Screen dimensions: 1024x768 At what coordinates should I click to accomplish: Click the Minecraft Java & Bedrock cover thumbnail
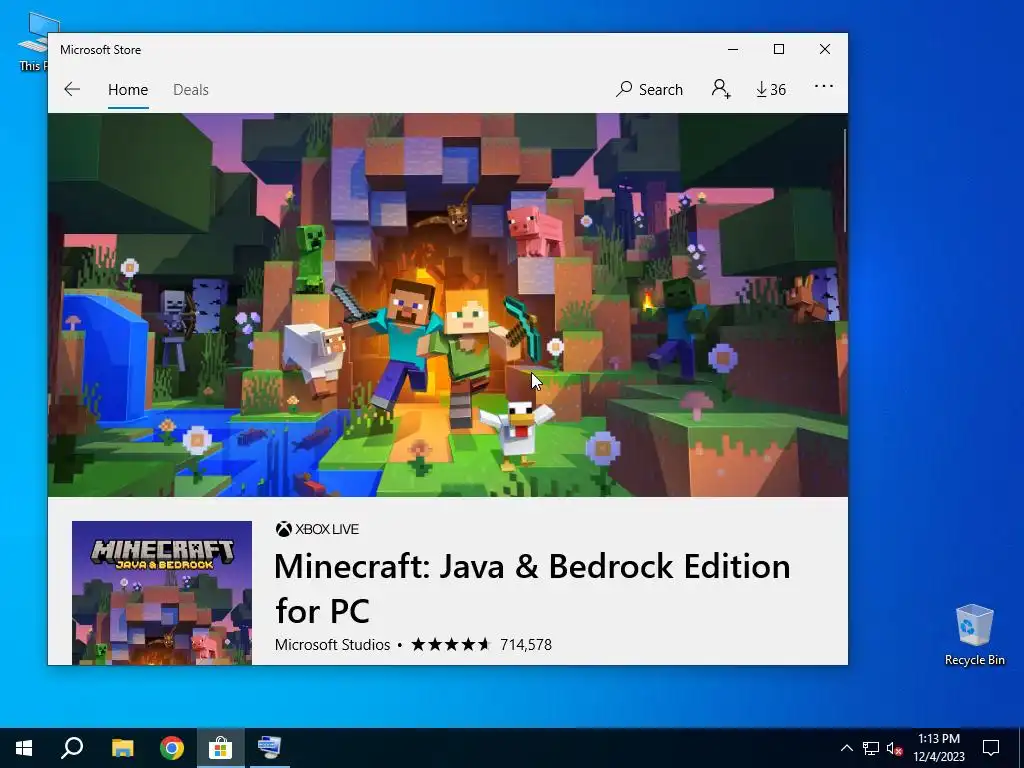coord(162,593)
